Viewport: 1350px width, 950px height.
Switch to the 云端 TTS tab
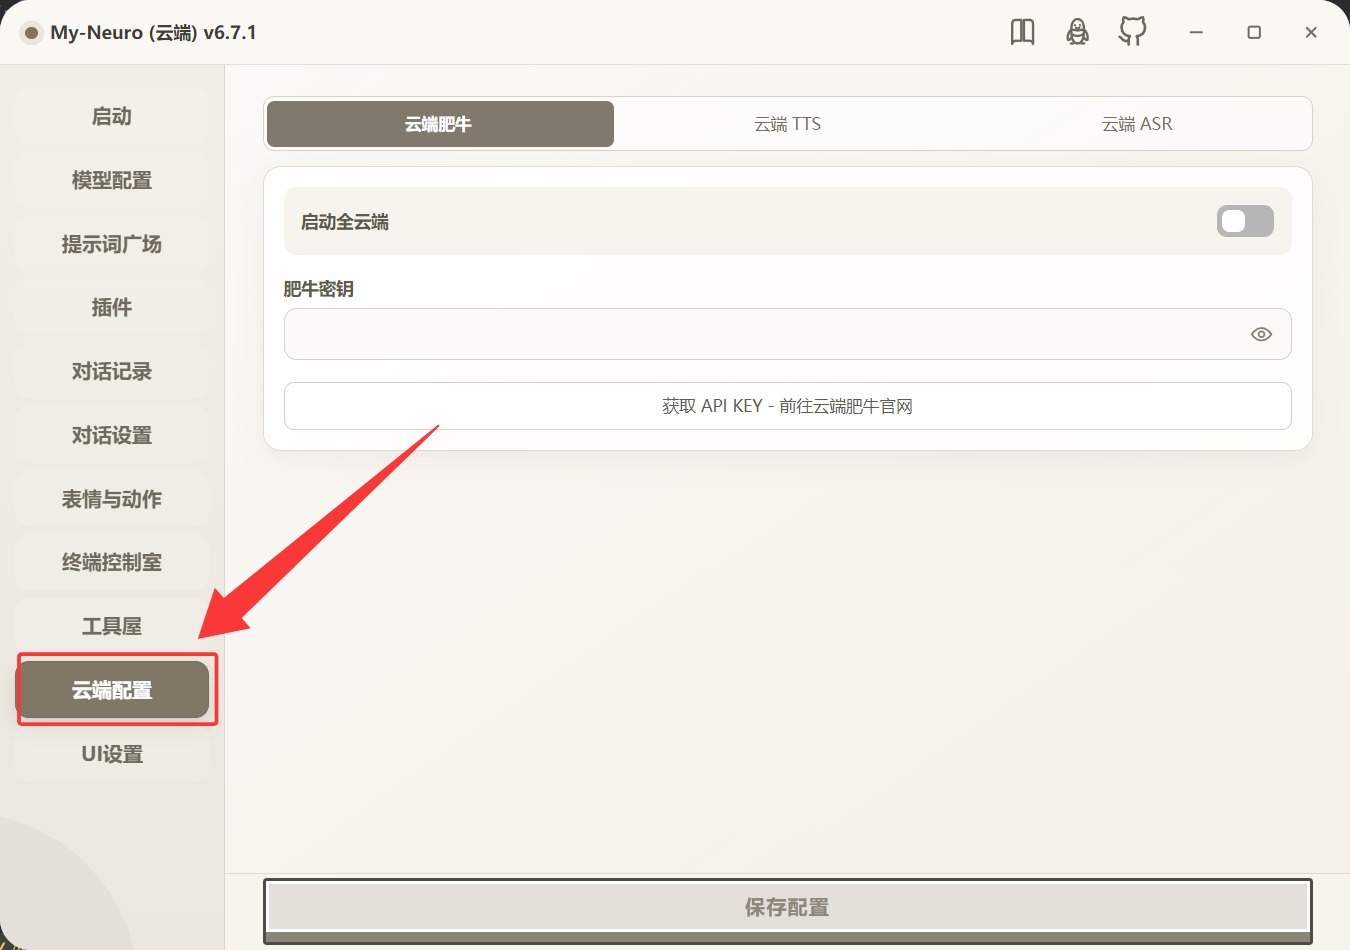[788, 124]
